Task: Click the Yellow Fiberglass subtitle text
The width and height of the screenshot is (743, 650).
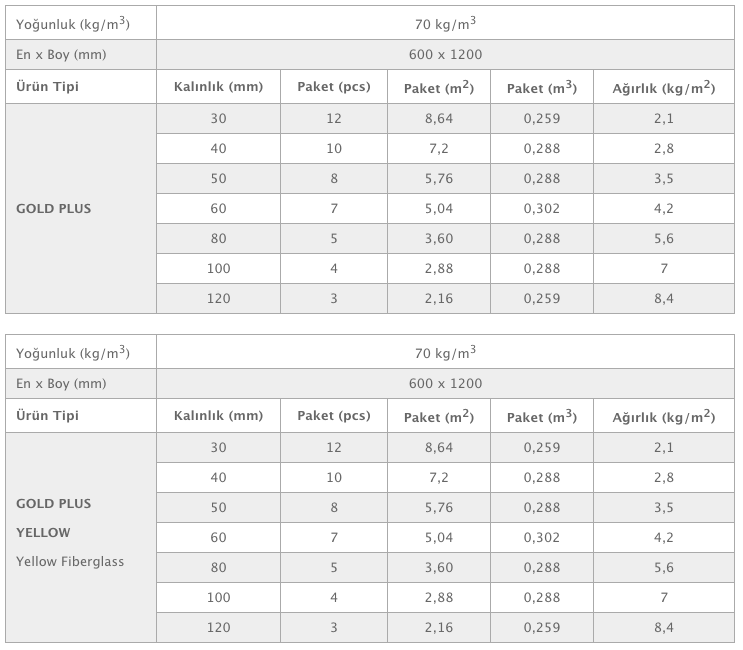Action: coord(70,561)
